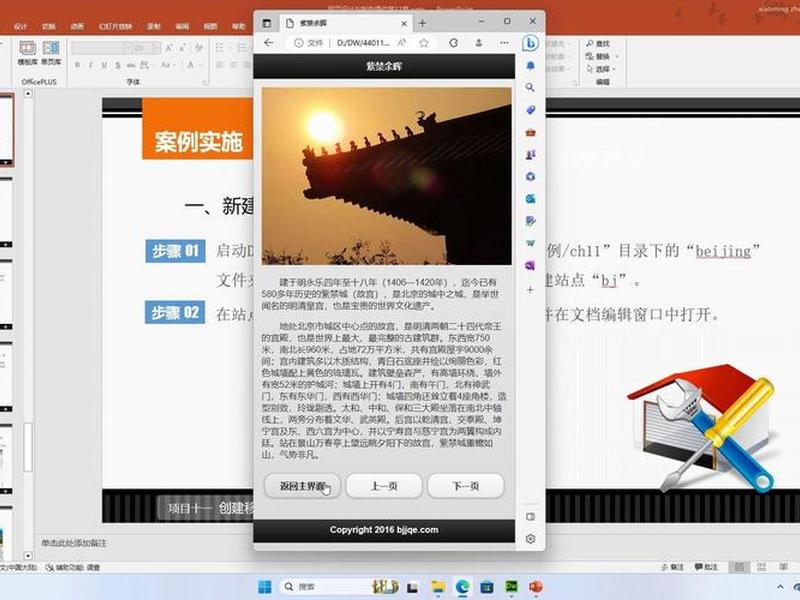Increase font size with larger A icon
Image resolution: width=800 pixels, height=600 pixels.
(169, 48)
